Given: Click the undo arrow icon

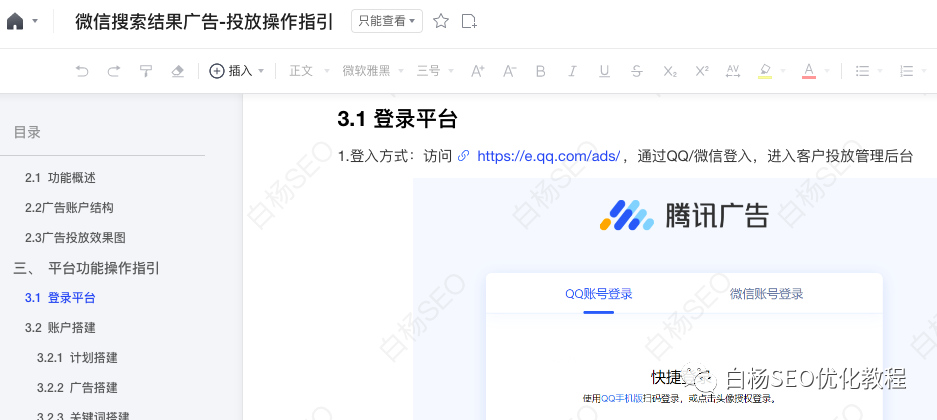Looking at the screenshot, I should [82, 71].
